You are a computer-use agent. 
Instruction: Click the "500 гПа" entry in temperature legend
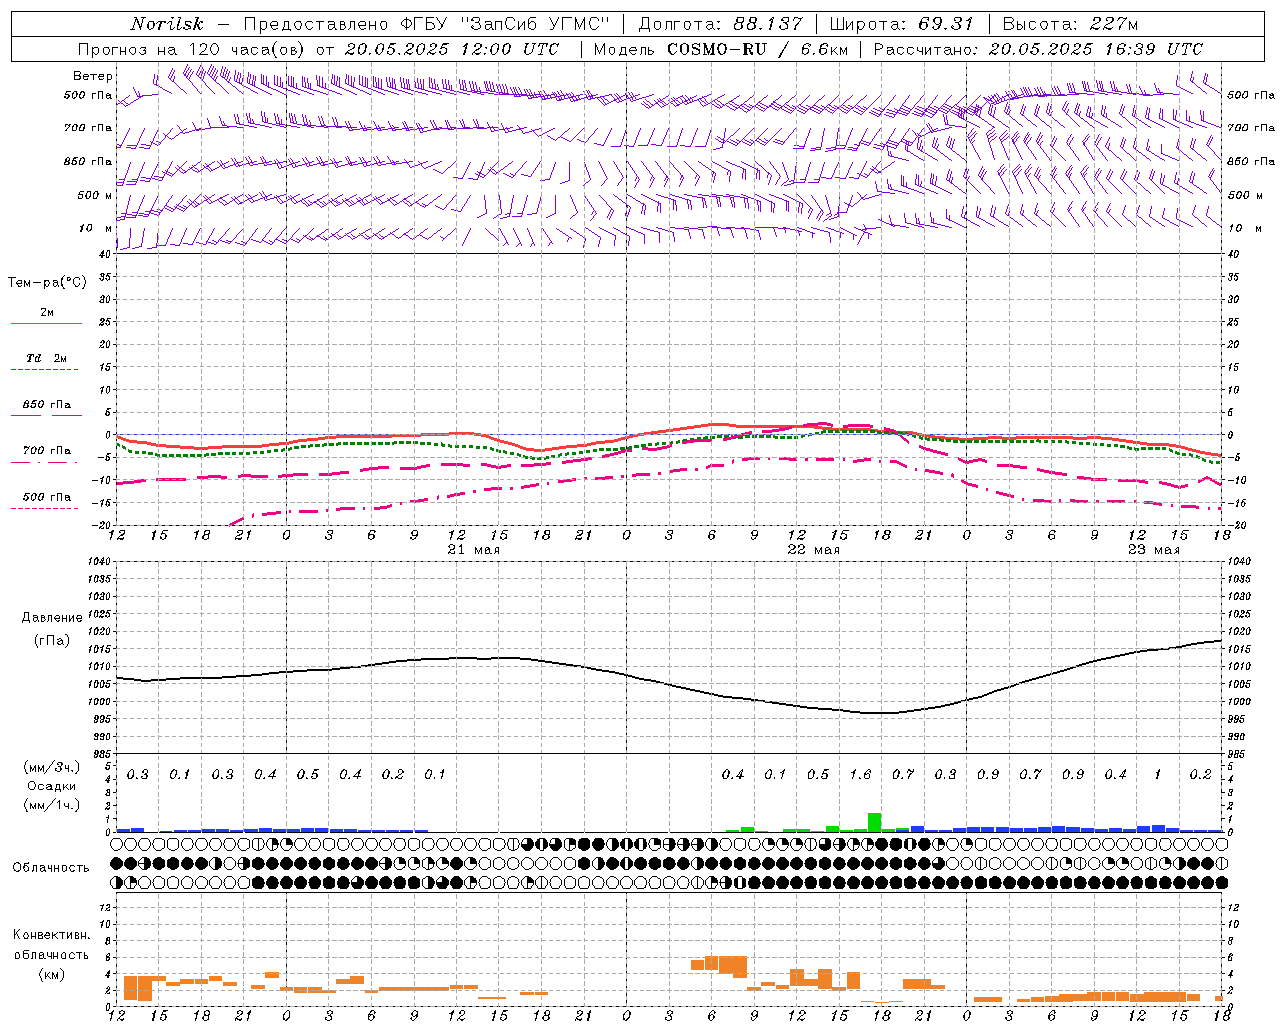pyautogui.click(x=46, y=497)
